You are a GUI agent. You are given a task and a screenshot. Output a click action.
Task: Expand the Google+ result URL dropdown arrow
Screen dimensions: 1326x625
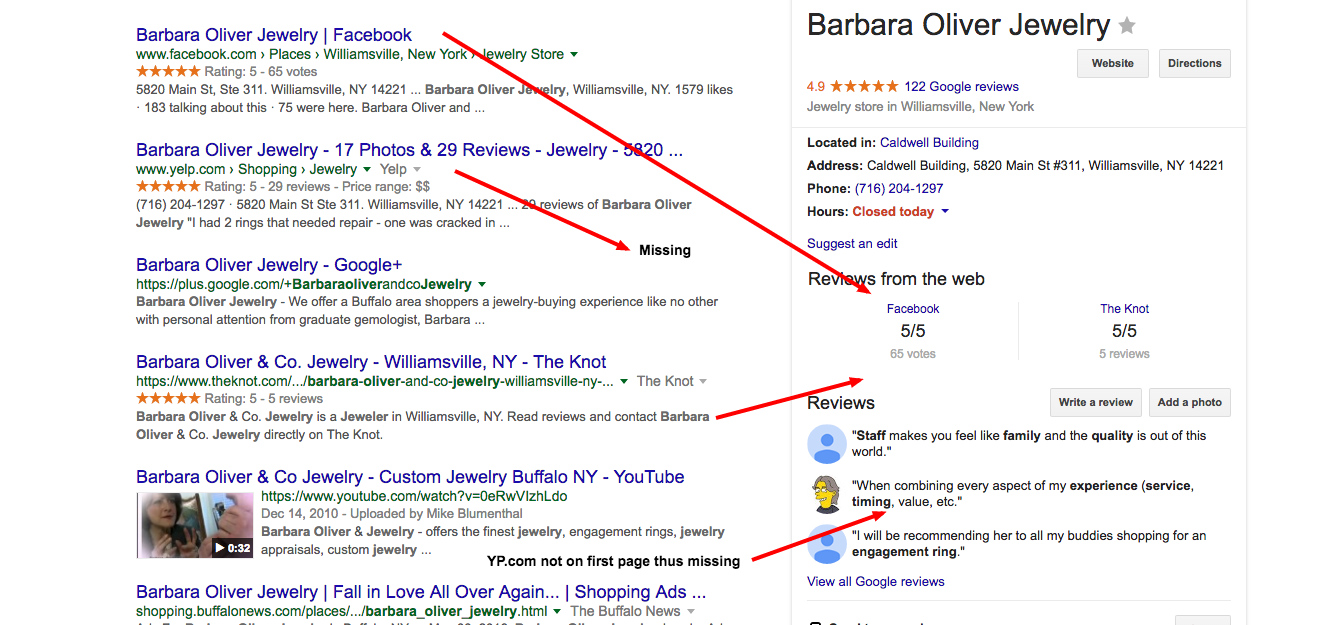pos(482,285)
